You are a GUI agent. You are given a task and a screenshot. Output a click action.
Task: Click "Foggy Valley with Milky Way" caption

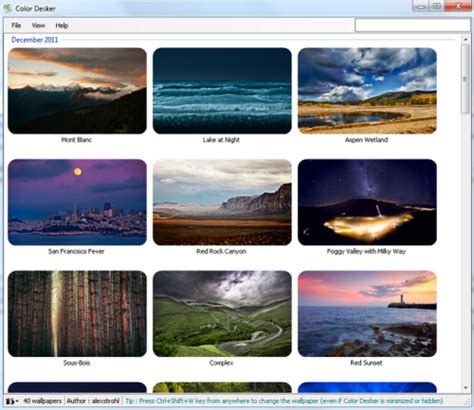point(366,251)
